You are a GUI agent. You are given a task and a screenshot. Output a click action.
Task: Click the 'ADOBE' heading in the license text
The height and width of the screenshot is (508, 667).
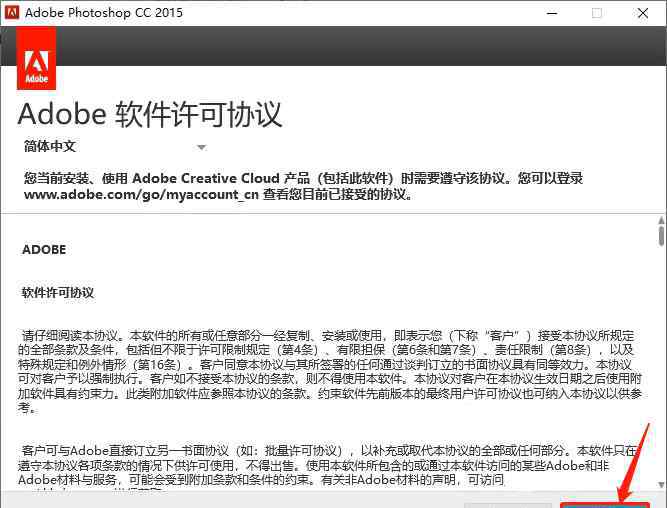click(x=44, y=250)
